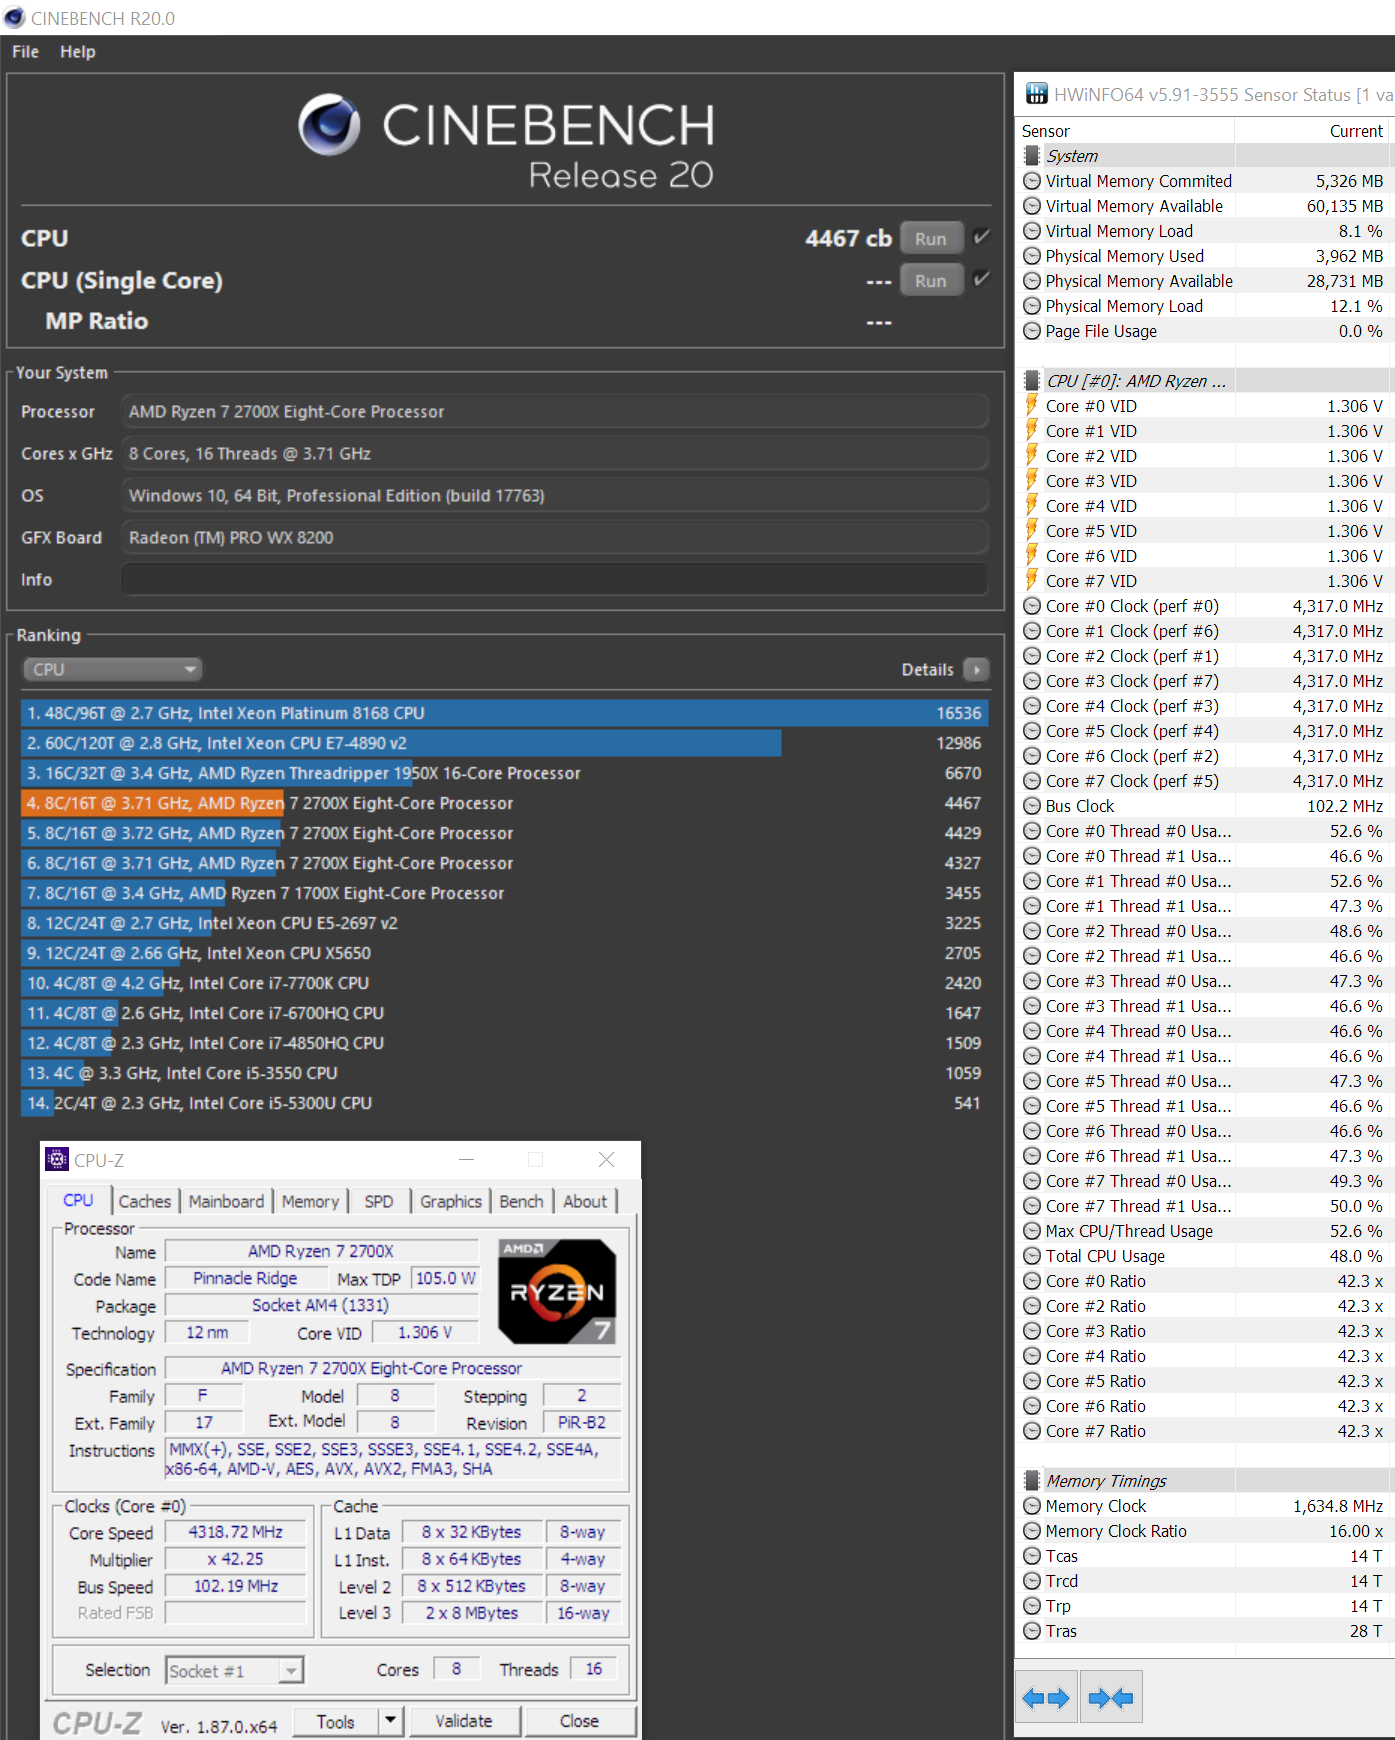Click the Core #0 VID lightning icon

pos(1032,405)
